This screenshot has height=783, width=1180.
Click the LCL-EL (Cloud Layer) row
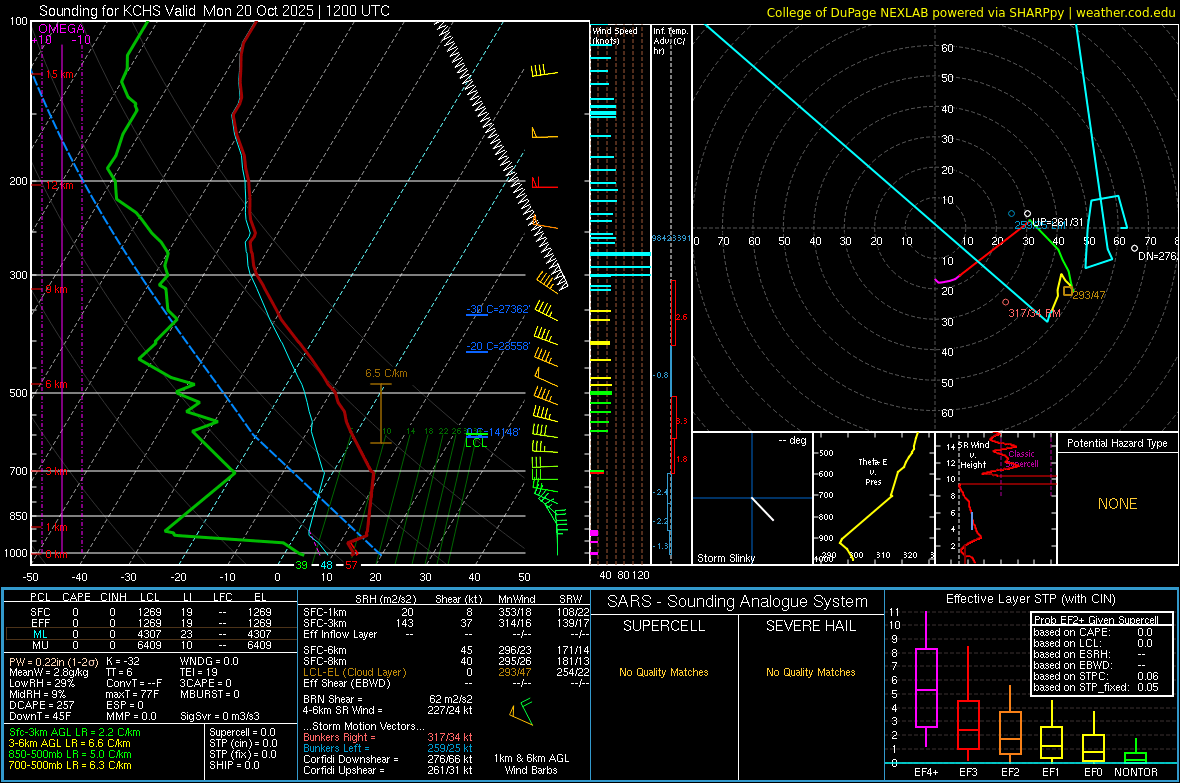[446, 672]
